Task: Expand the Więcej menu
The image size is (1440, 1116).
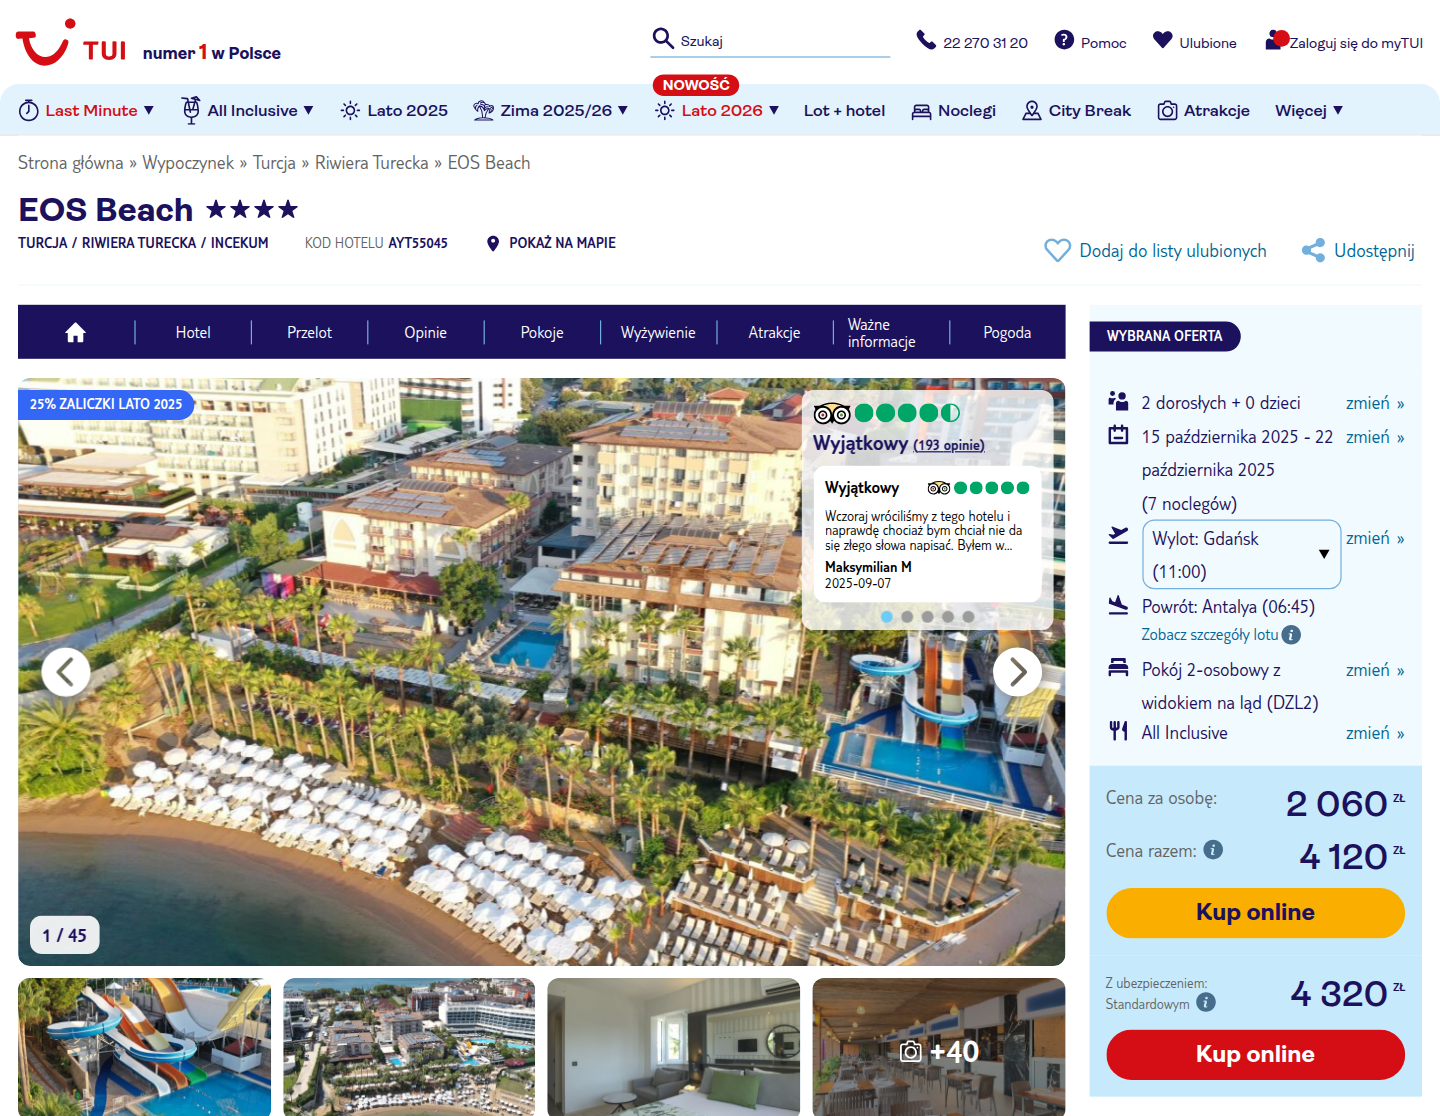Action: click(x=1308, y=110)
